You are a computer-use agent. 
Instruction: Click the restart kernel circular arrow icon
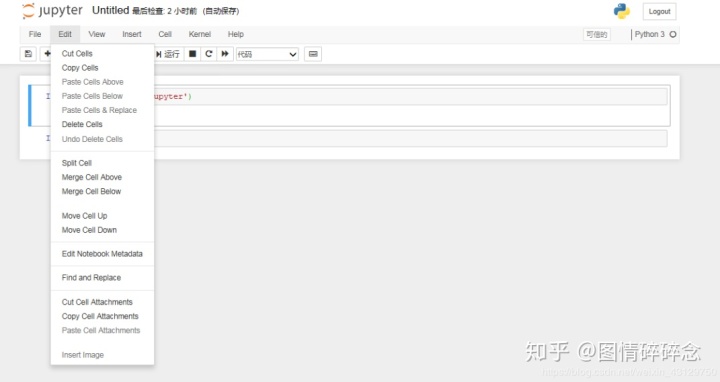coord(208,54)
